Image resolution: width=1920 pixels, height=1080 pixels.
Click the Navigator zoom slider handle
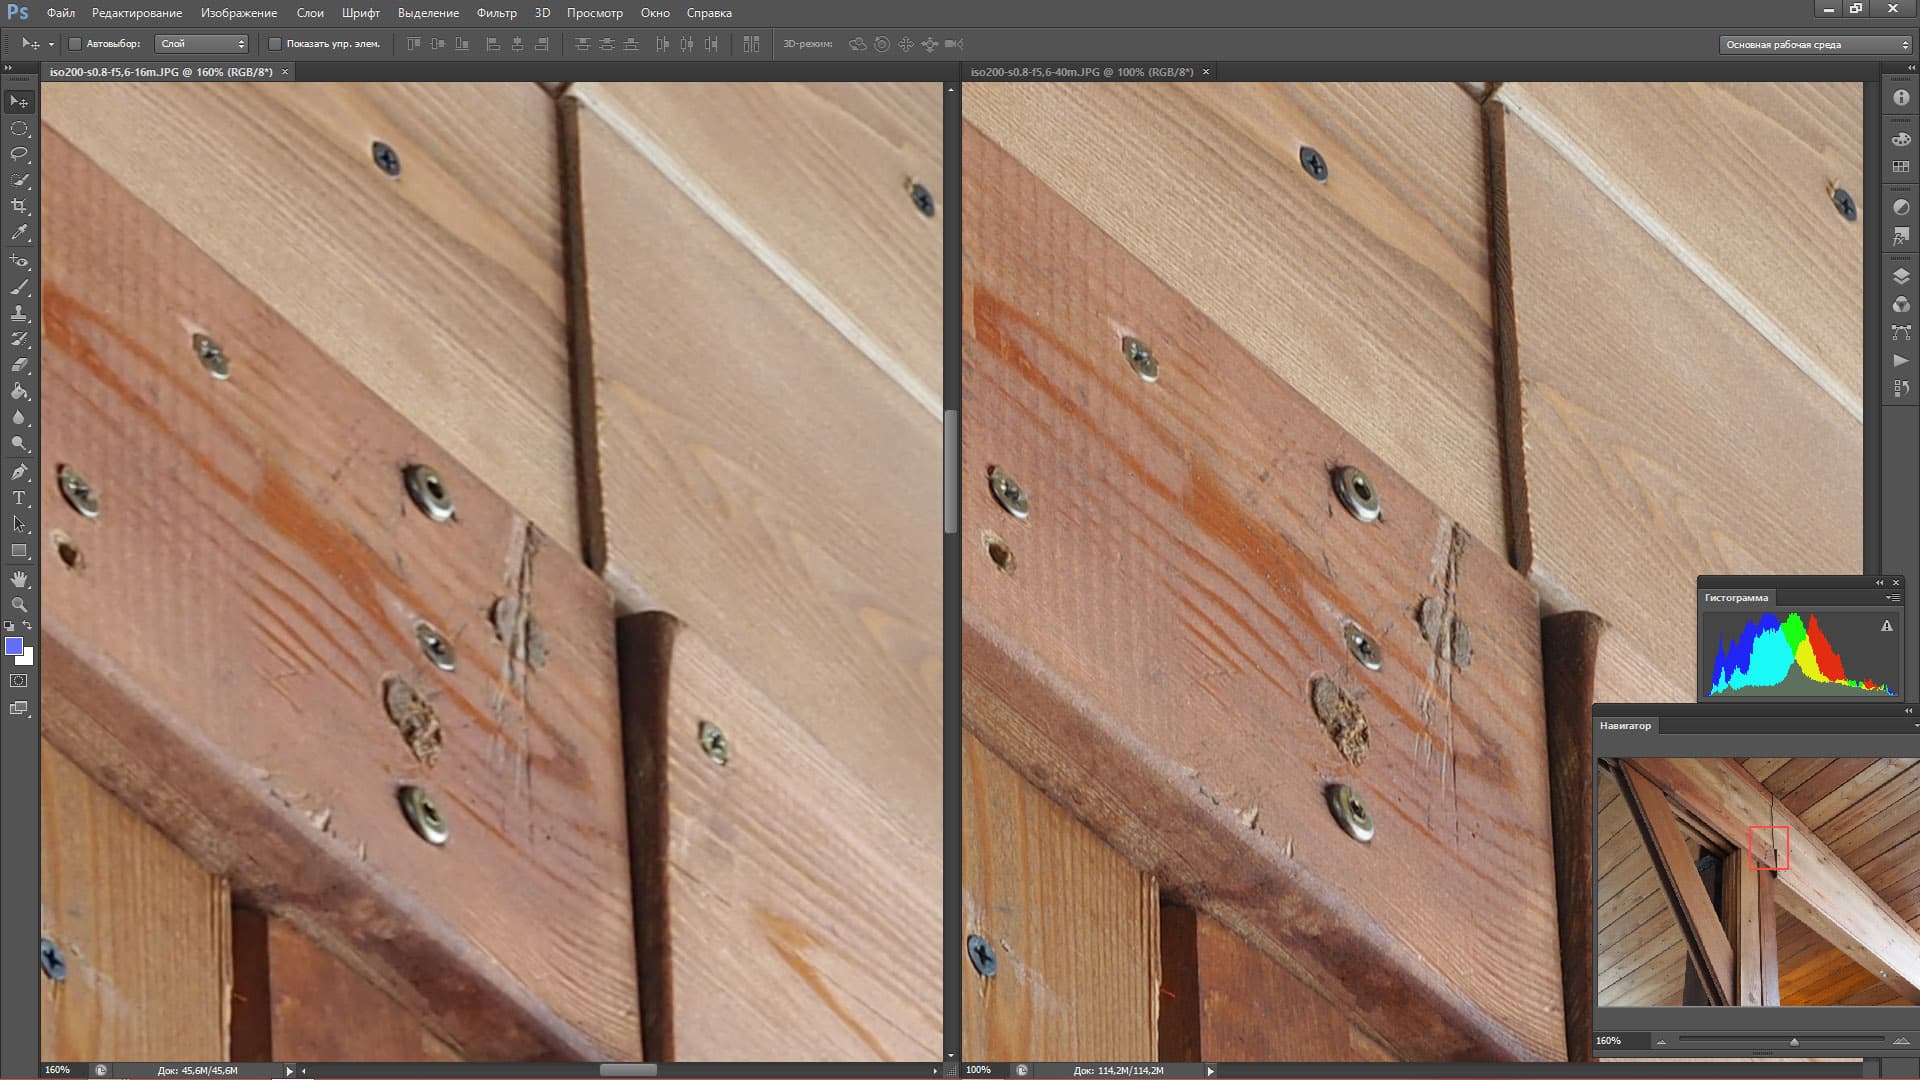tap(1794, 1042)
